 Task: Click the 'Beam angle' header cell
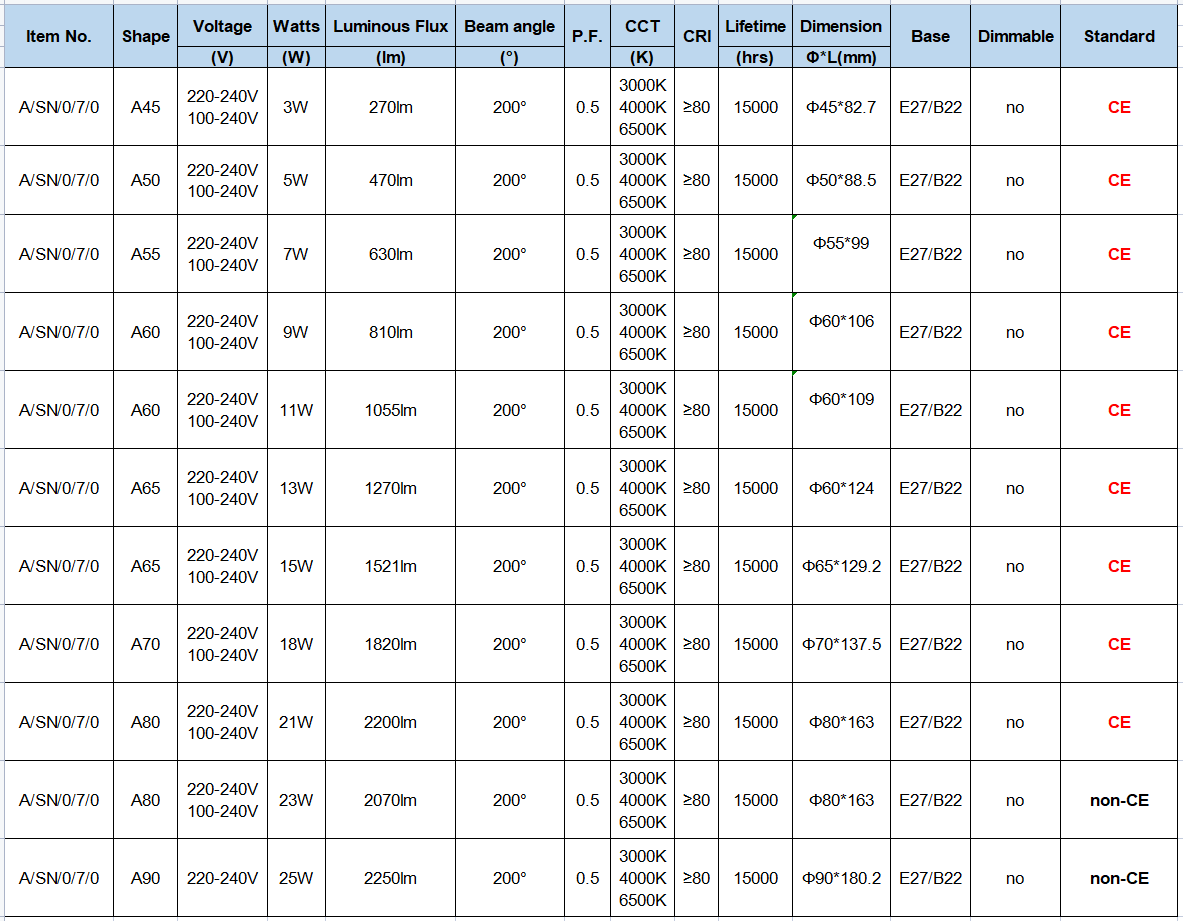point(510,26)
